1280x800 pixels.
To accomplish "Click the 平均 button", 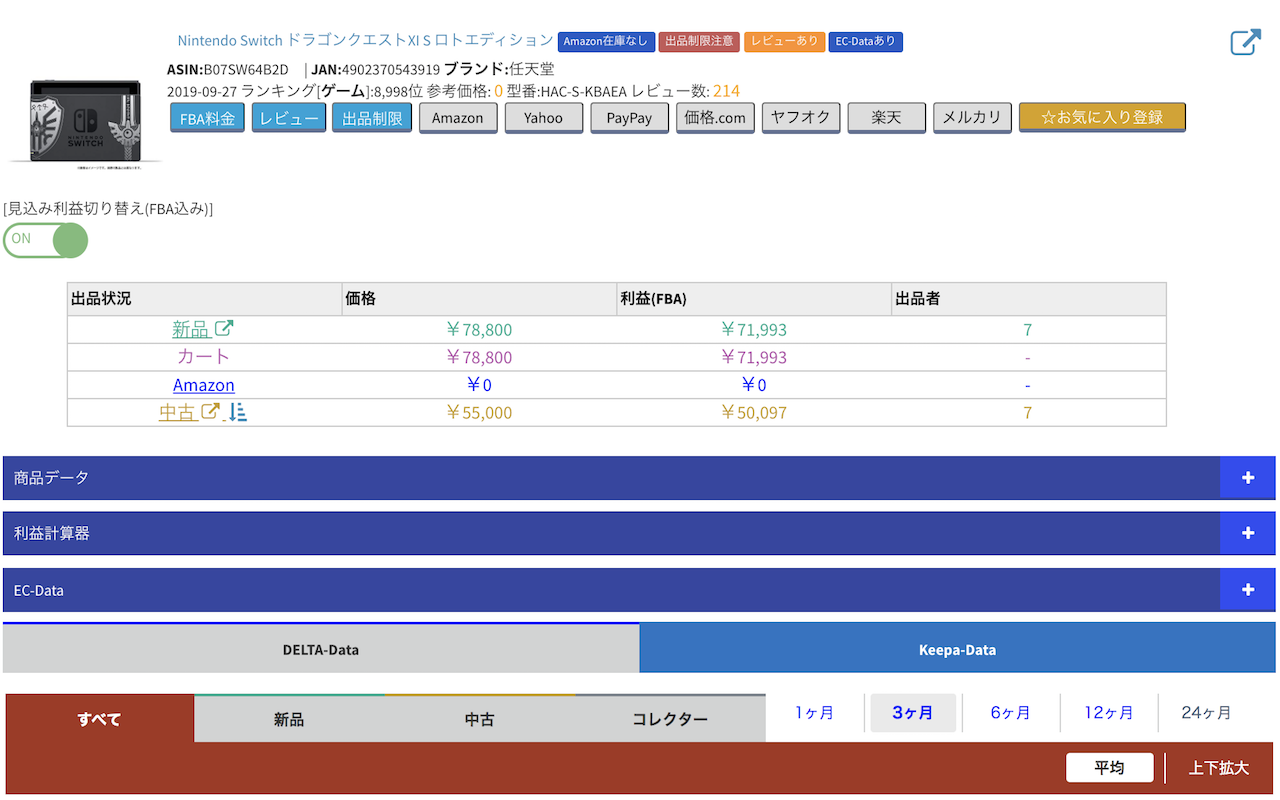I will [x=1109, y=768].
